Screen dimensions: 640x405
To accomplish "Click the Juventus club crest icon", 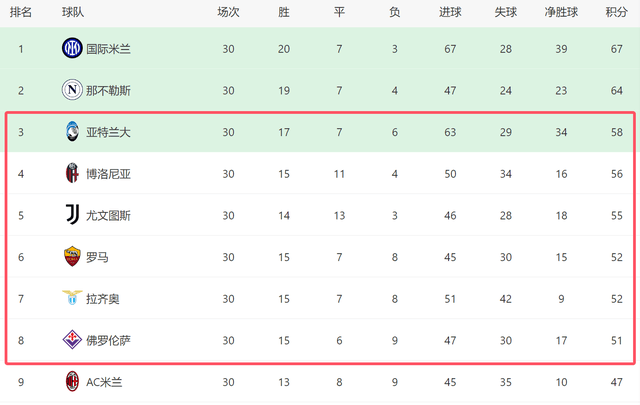I will tap(72, 215).
